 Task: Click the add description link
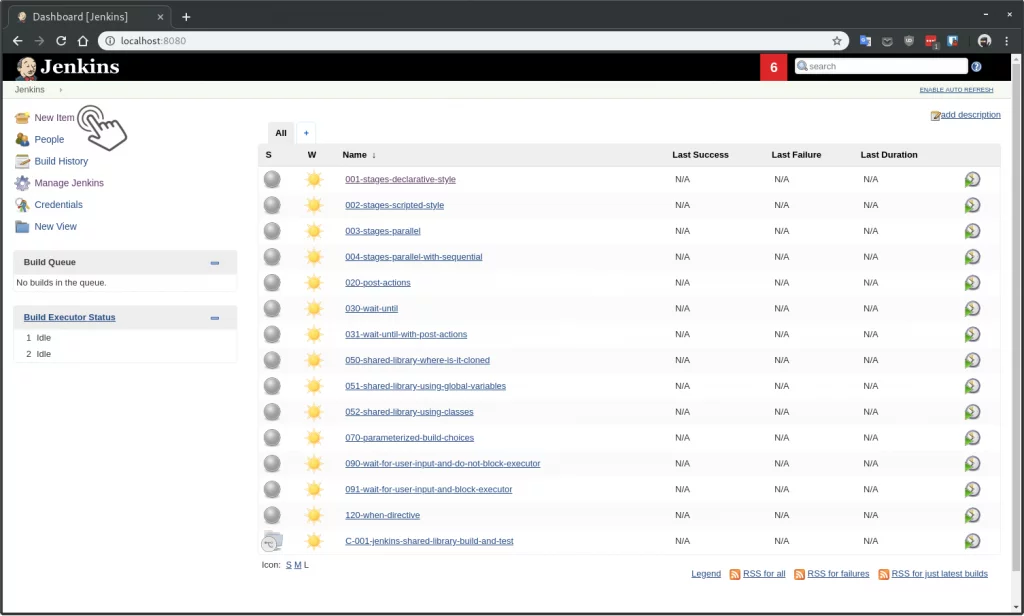pyautogui.click(x=970, y=115)
